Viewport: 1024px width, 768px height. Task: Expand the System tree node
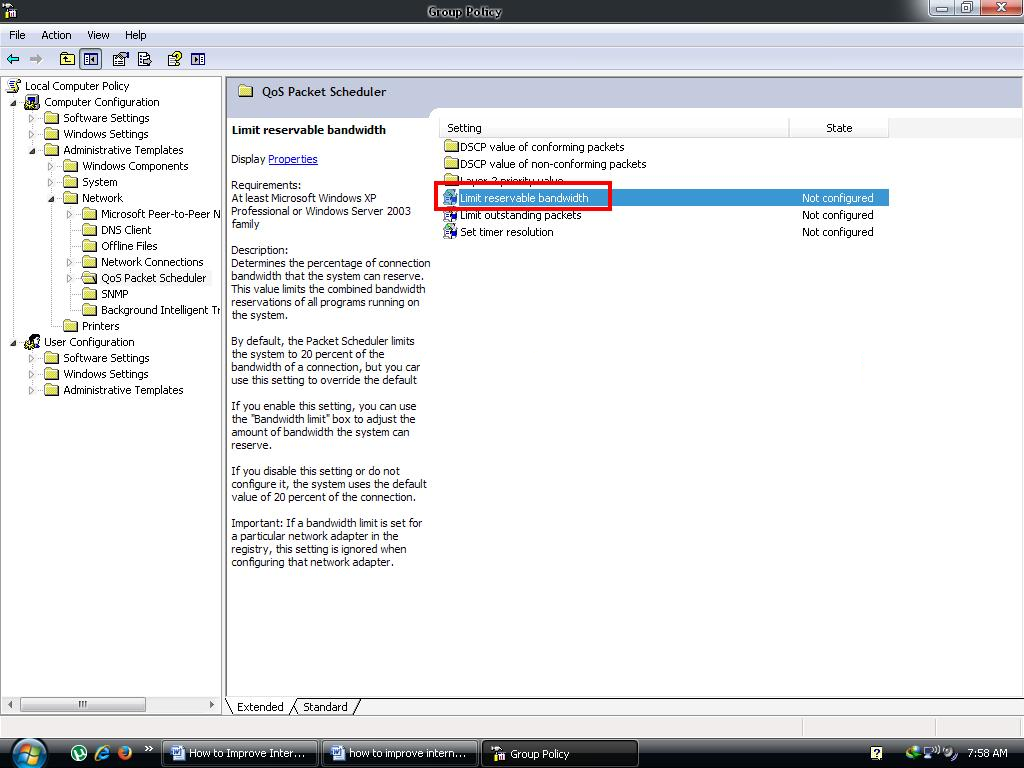(50, 182)
